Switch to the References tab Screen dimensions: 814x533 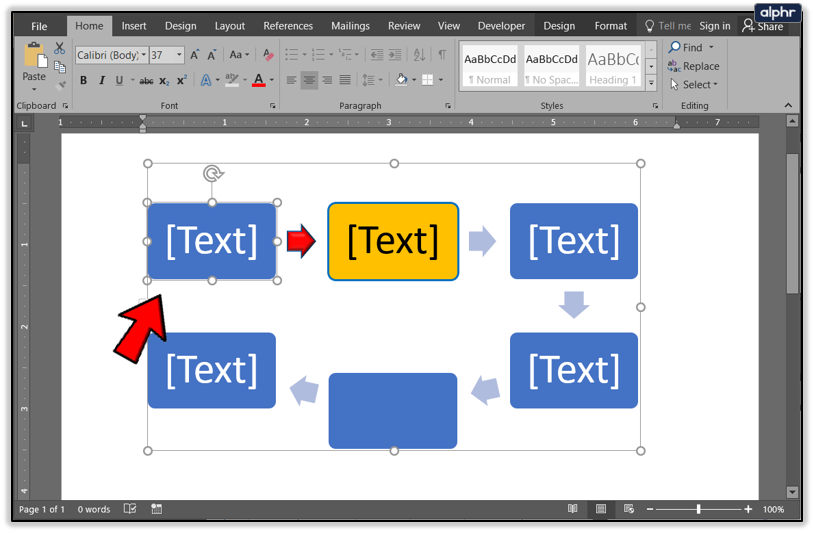pos(288,26)
